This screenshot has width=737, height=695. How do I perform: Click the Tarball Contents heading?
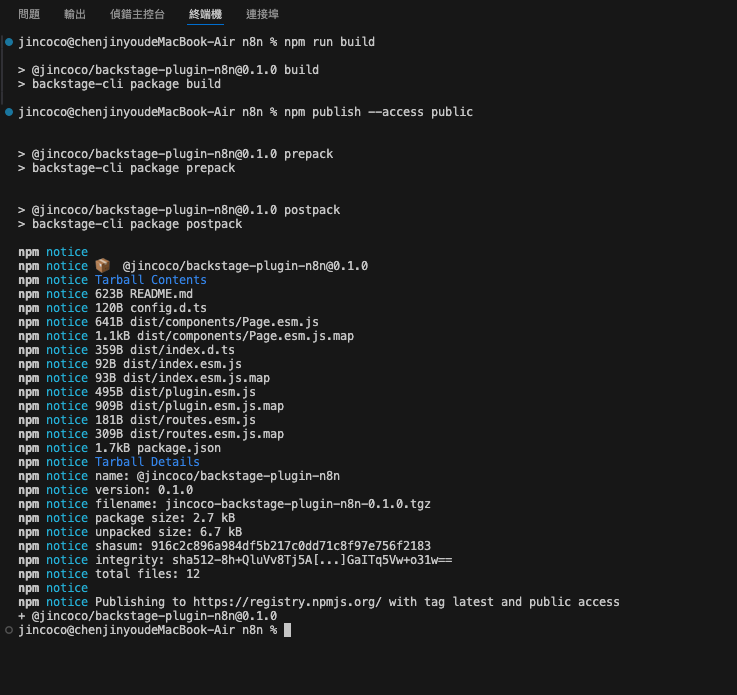click(151, 280)
